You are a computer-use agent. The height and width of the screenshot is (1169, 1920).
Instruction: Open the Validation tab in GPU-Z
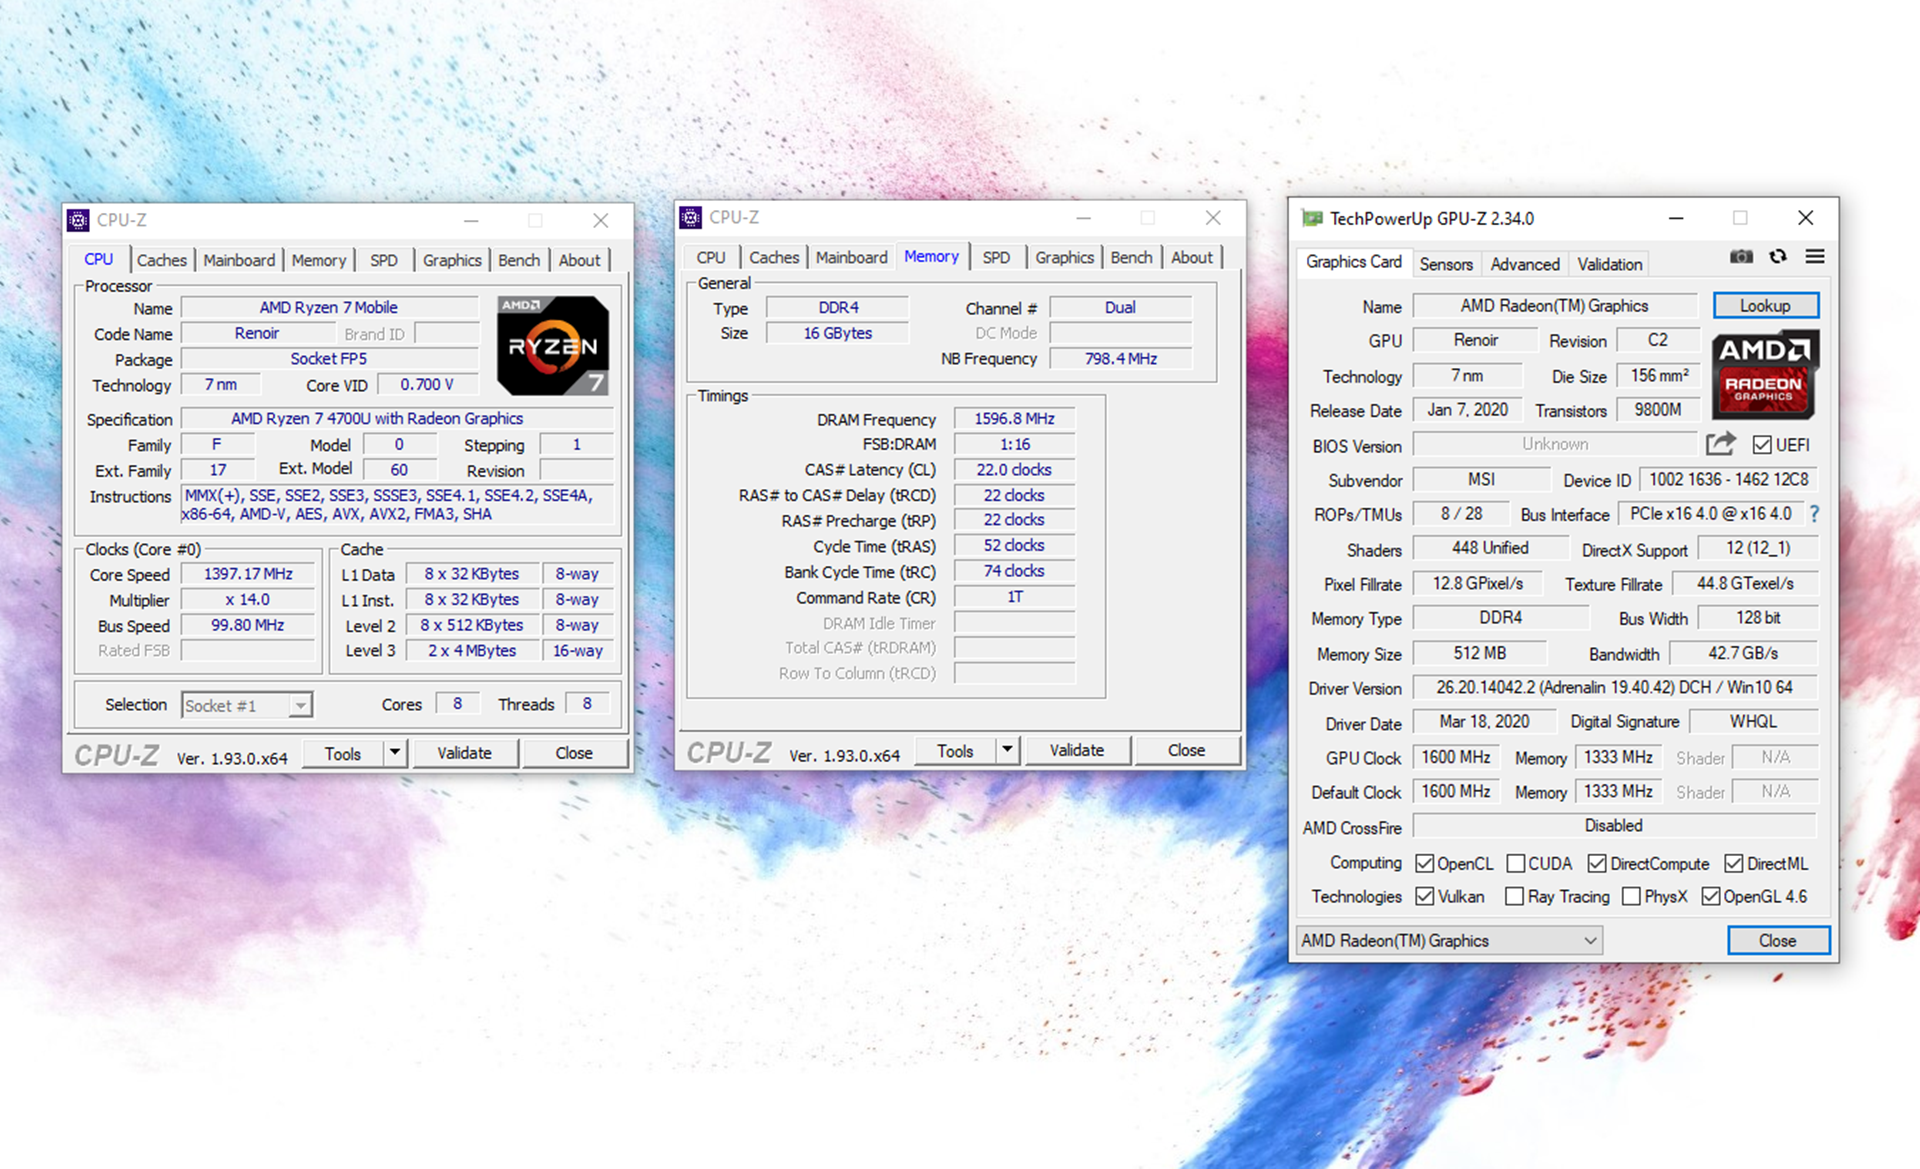pyautogui.click(x=1609, y=264)
